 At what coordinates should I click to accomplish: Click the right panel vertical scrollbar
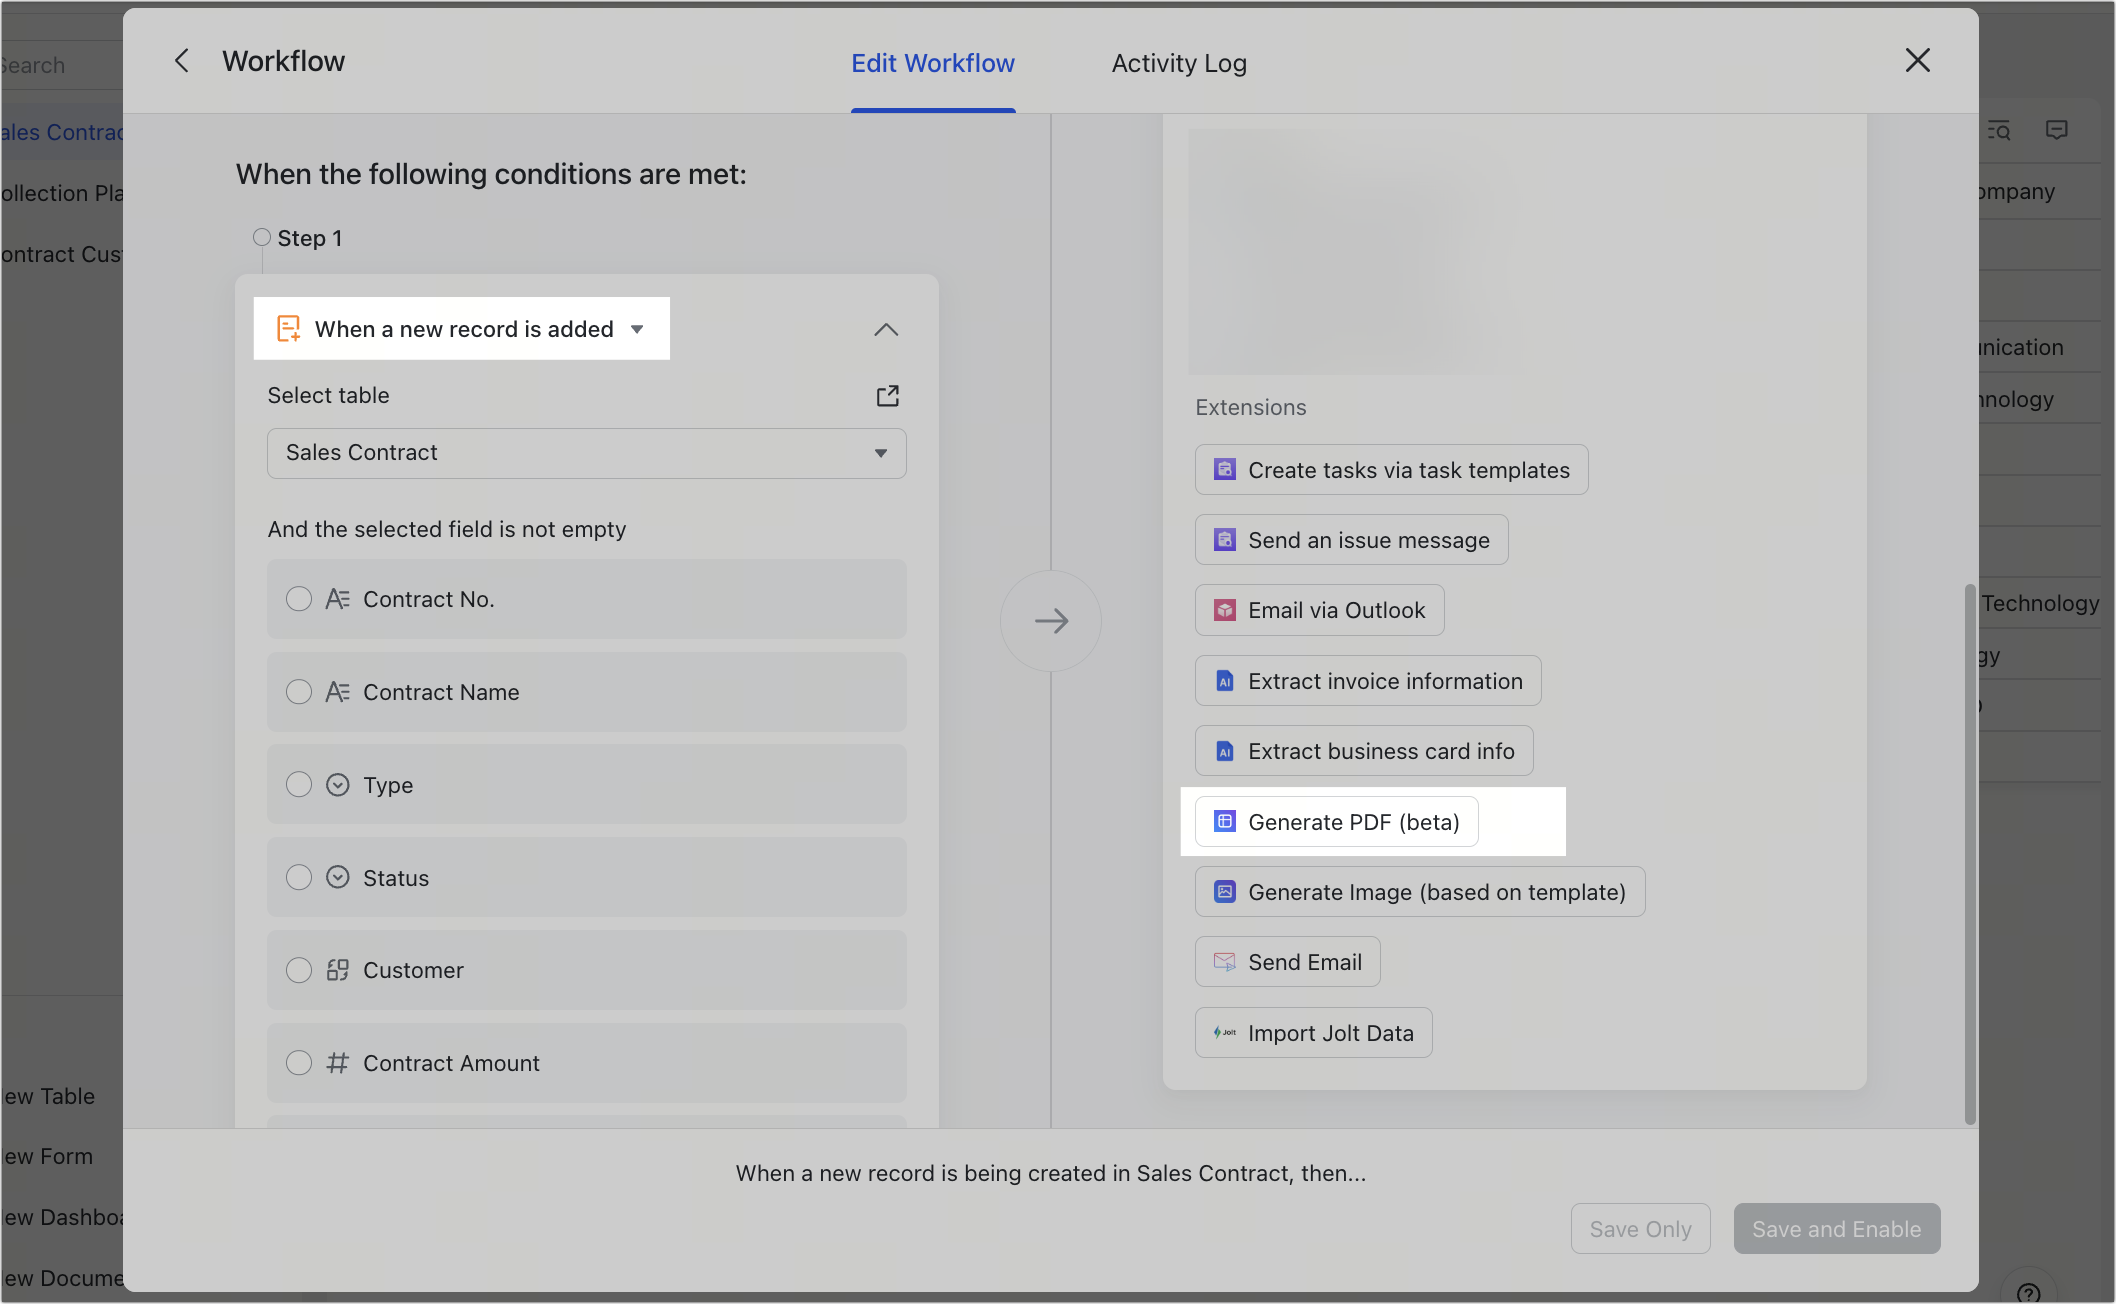(1970, 855)
